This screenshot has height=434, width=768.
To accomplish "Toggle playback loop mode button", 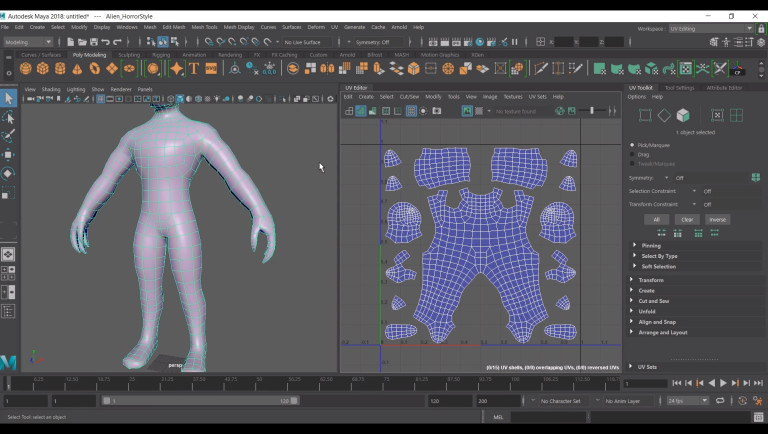I will click(720, 401).
